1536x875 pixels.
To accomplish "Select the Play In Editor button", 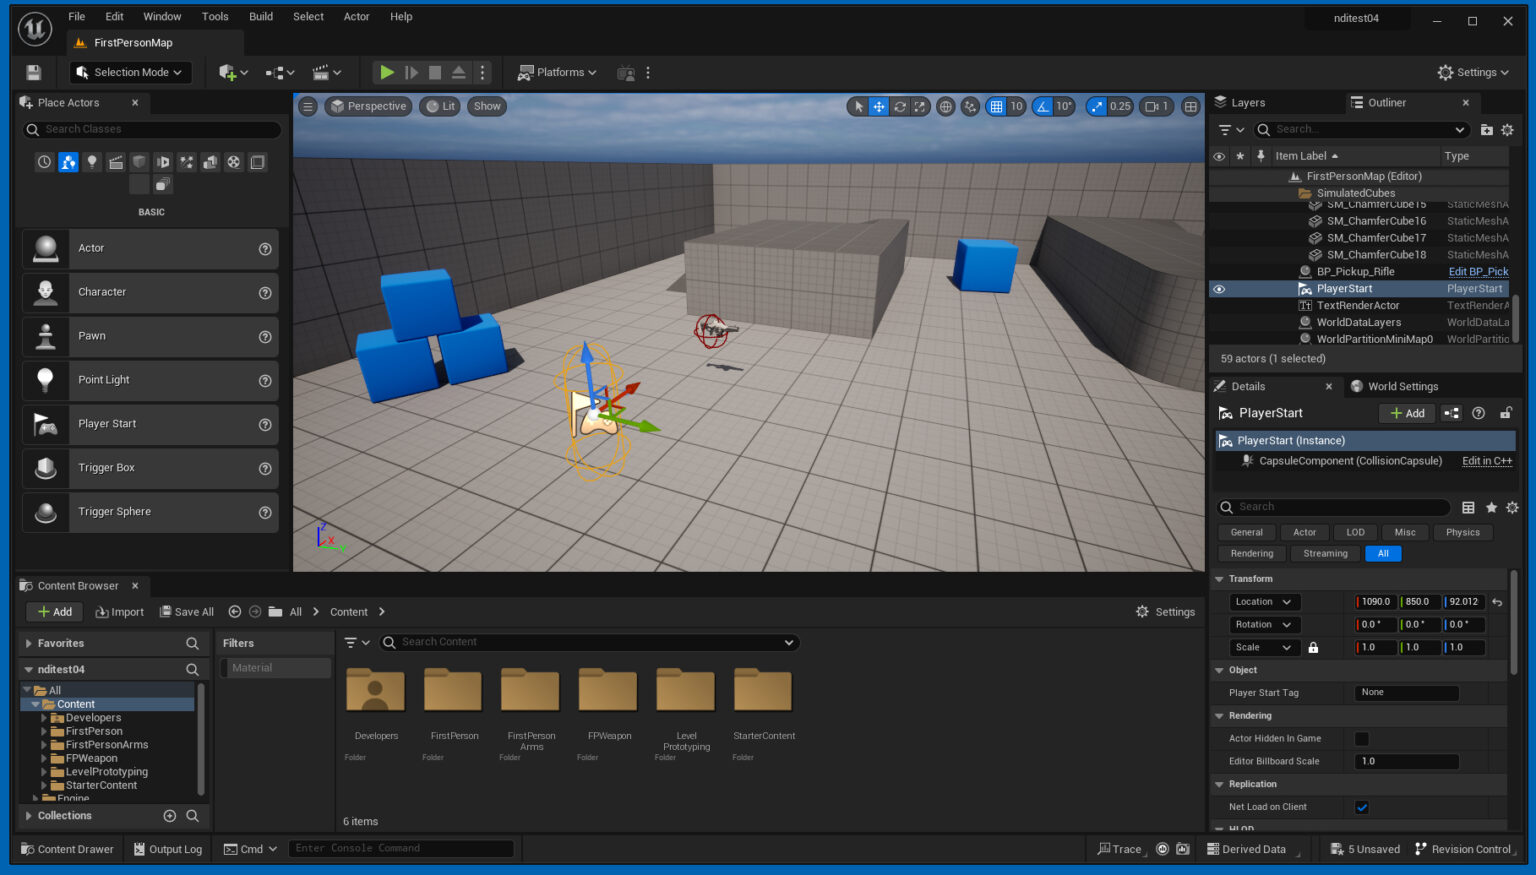I will tap(387, 71).
